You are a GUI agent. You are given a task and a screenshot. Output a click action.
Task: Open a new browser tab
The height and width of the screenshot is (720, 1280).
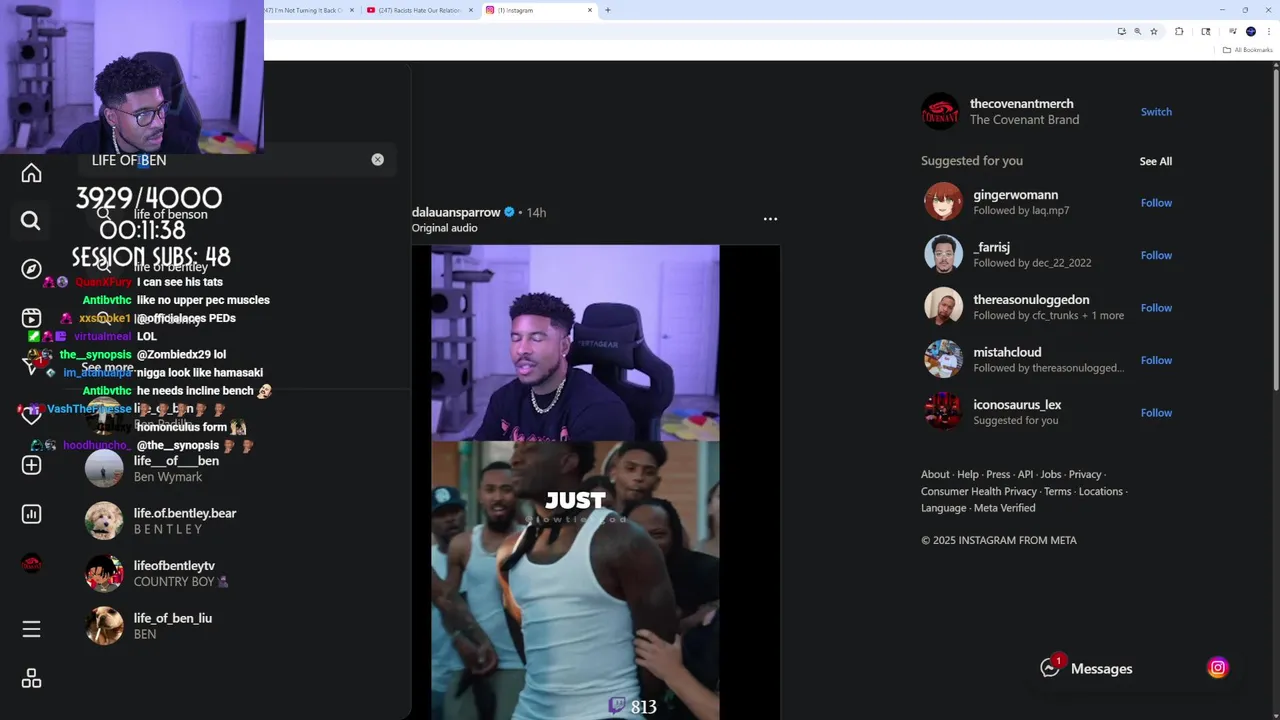(607, 10)
